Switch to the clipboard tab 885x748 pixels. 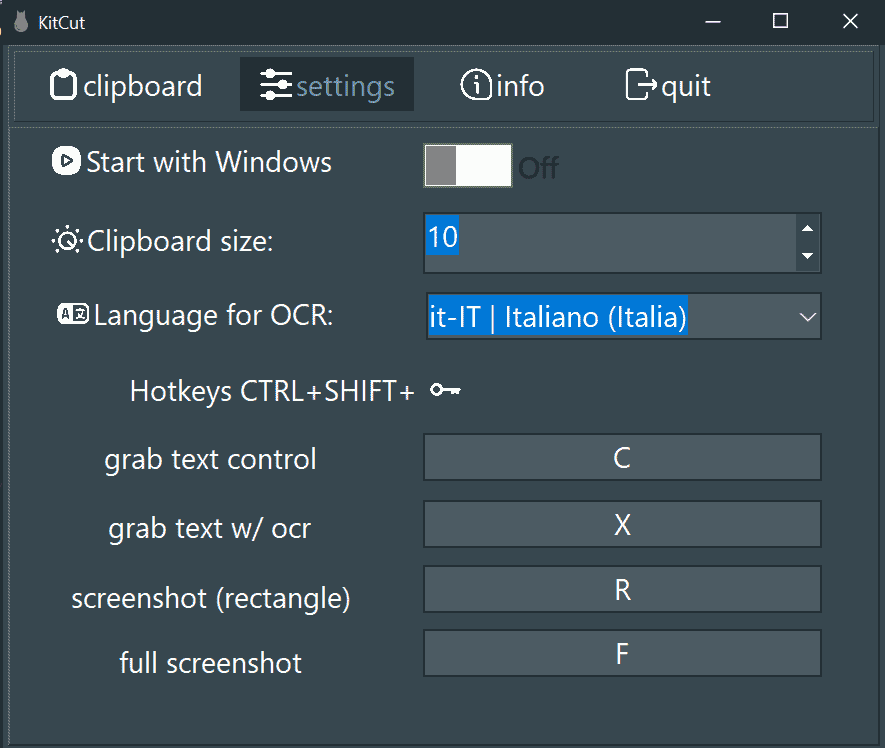click(x=126, y=85)
